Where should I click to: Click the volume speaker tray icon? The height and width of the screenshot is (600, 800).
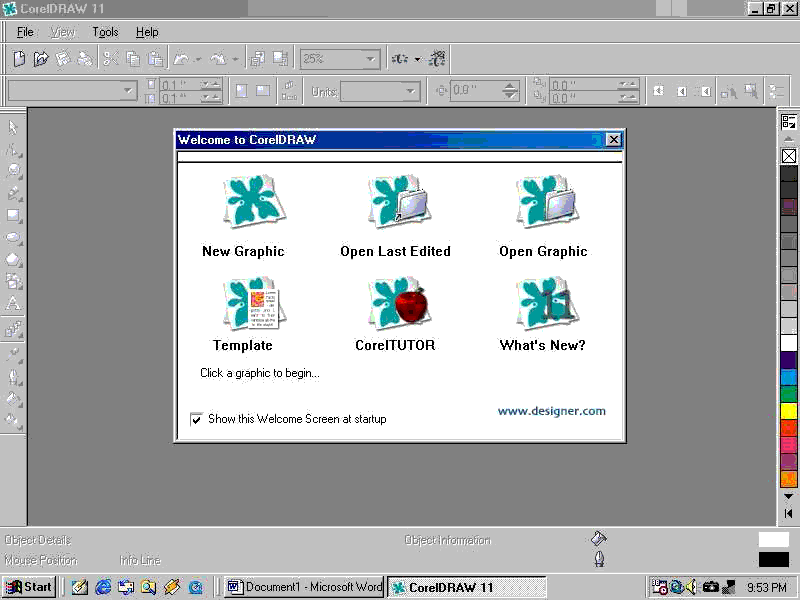pos(692,587)
